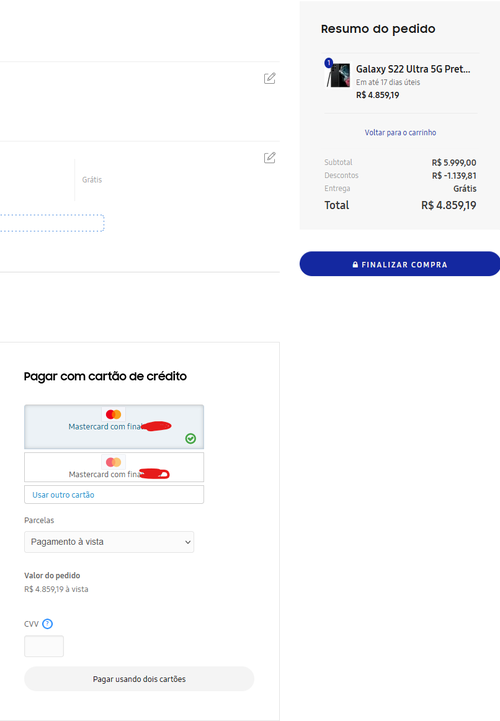Viewport: 500px width, 721px height.
Task: Click the padlock icon on Finalizar Compra
Action: pos(355,264)
